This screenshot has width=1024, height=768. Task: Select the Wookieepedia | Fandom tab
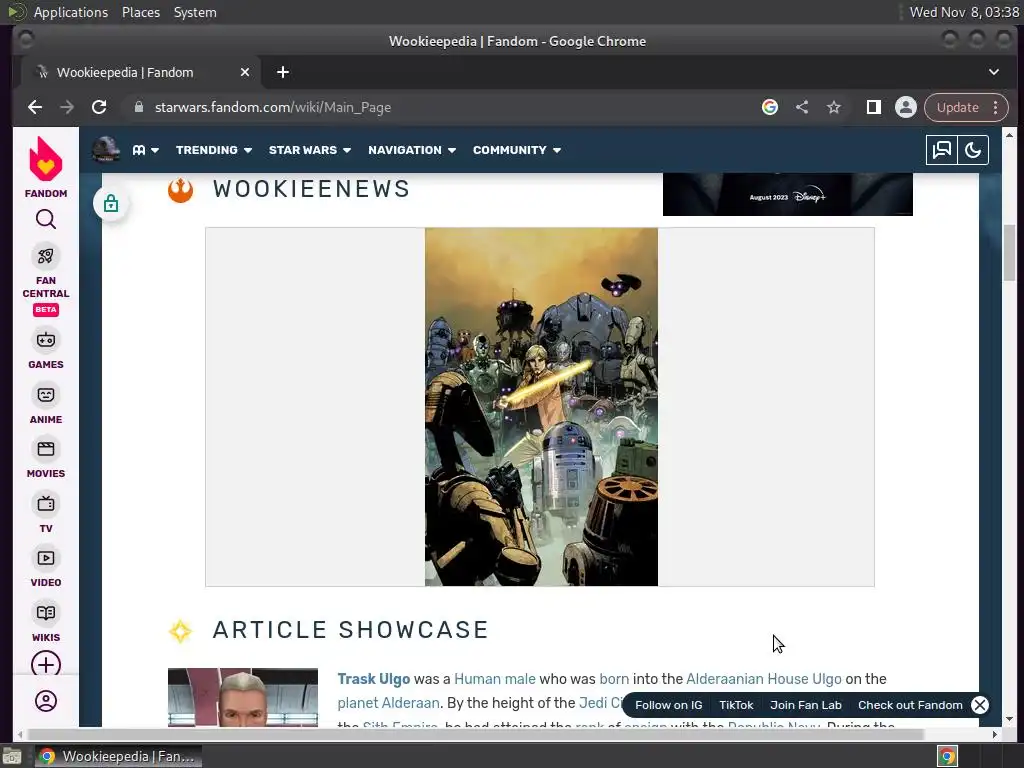pos(141,72)
